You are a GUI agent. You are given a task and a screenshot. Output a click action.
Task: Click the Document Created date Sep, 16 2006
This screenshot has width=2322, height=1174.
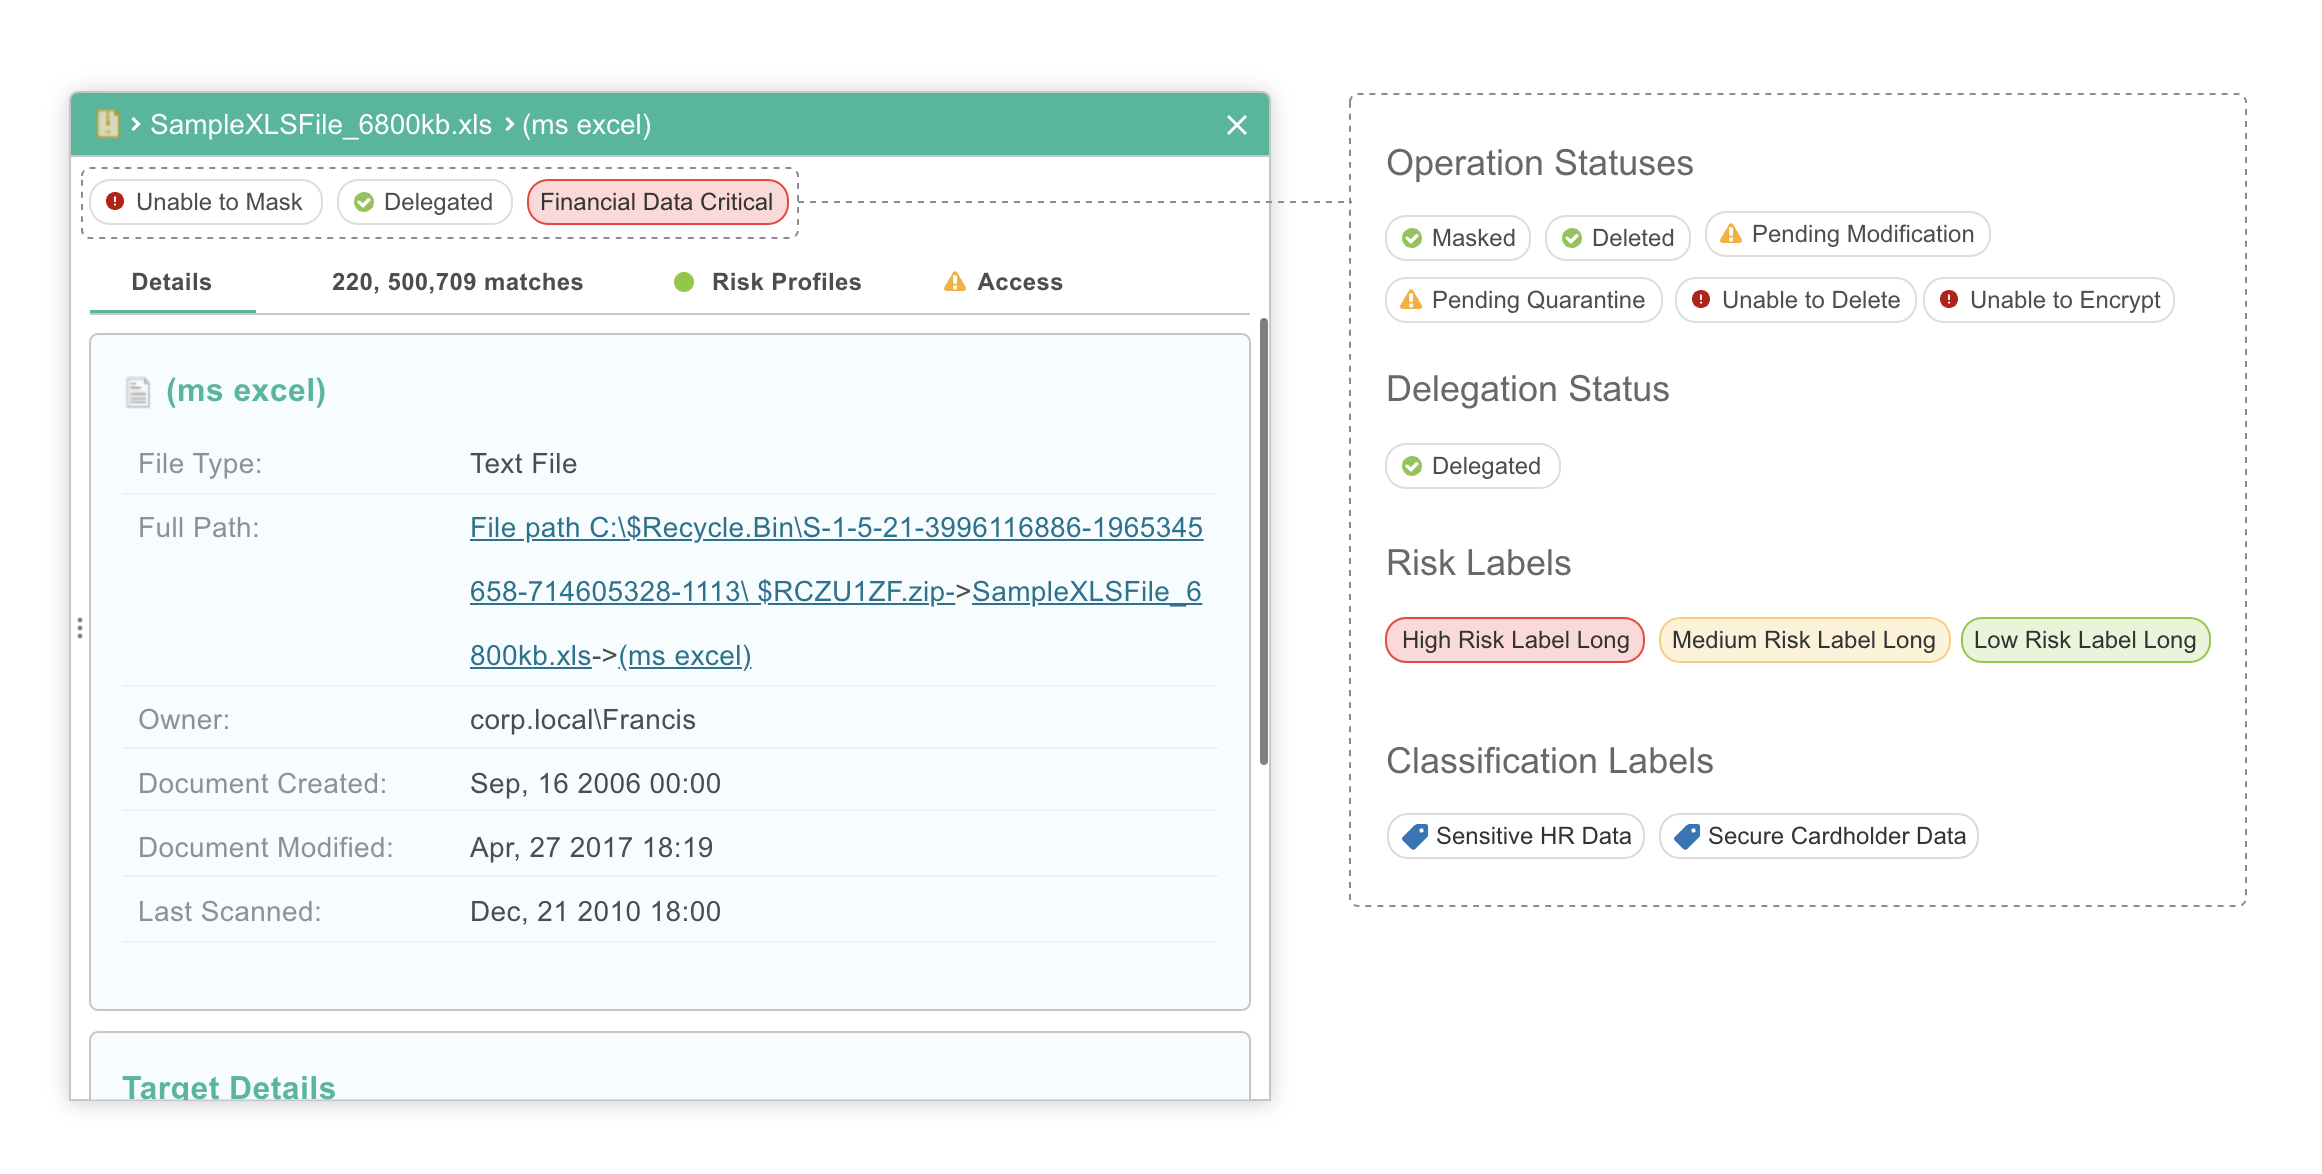[x=595, y=783]
